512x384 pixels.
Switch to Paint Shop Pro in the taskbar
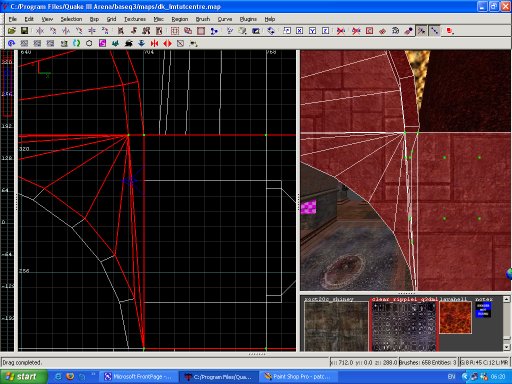(299, 377)
